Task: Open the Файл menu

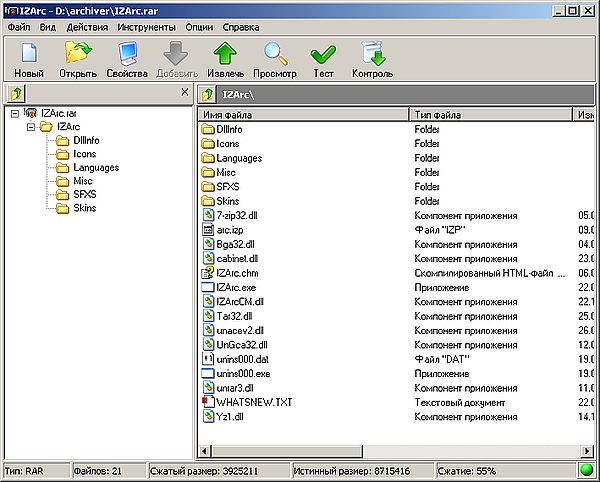Action: pyautogui.click(x=19, y=28)
